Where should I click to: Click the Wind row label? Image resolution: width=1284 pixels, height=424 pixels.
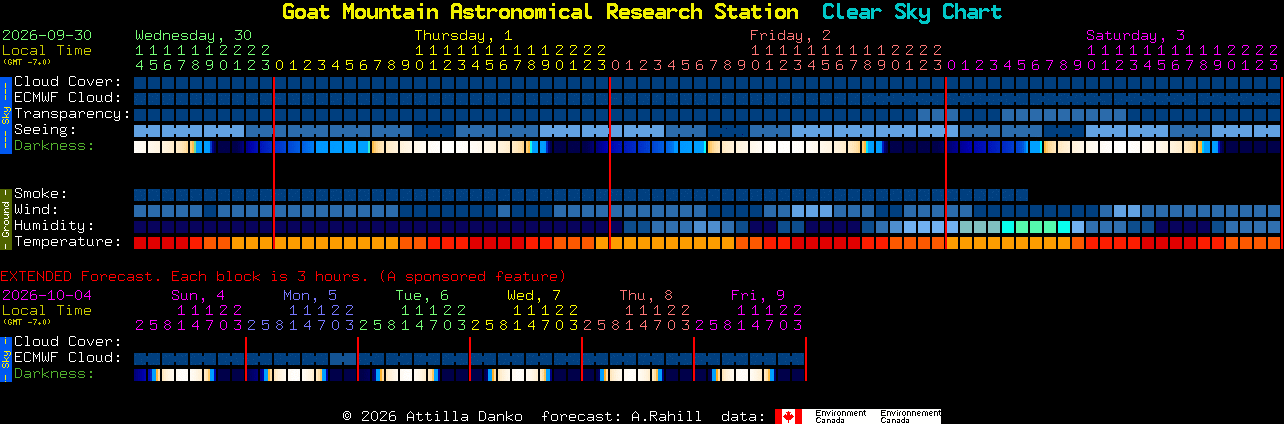pyautogui.click(x=36, y=210)
